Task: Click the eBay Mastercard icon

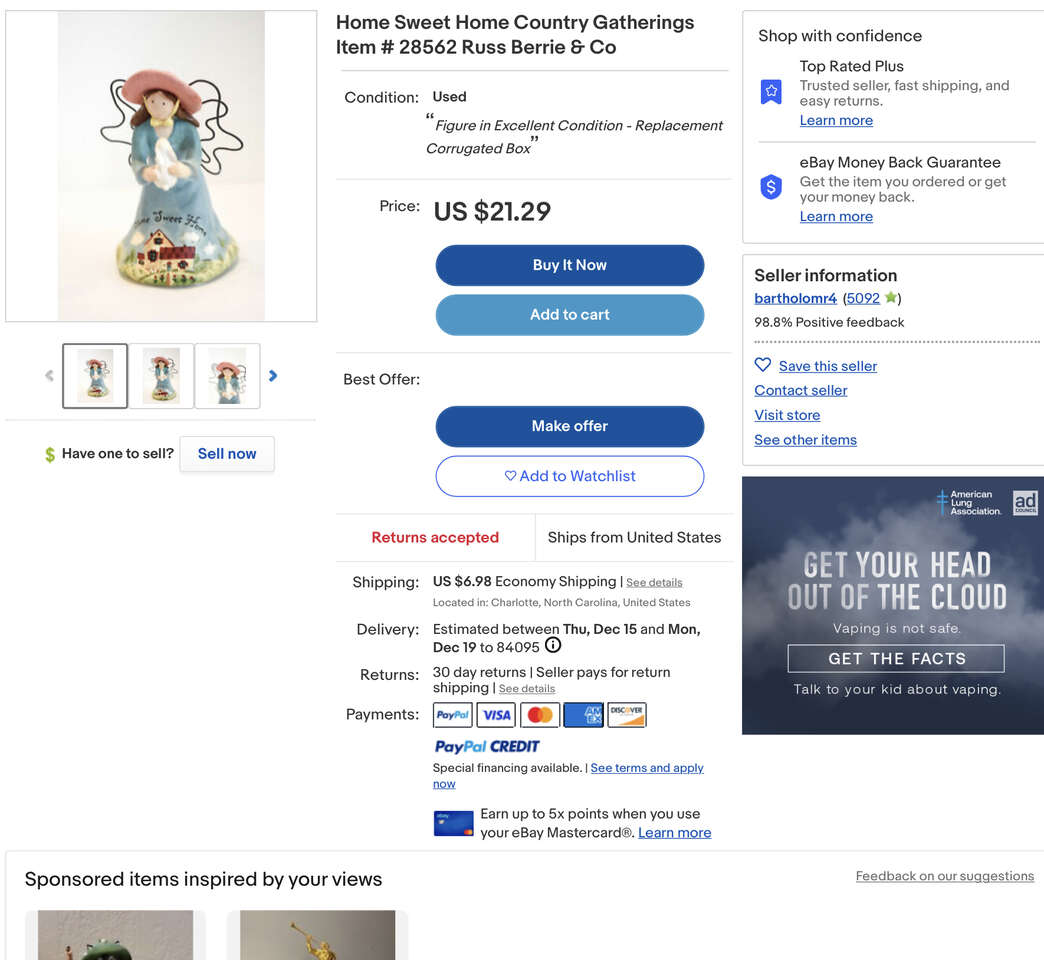Action: tap(453, 823)
